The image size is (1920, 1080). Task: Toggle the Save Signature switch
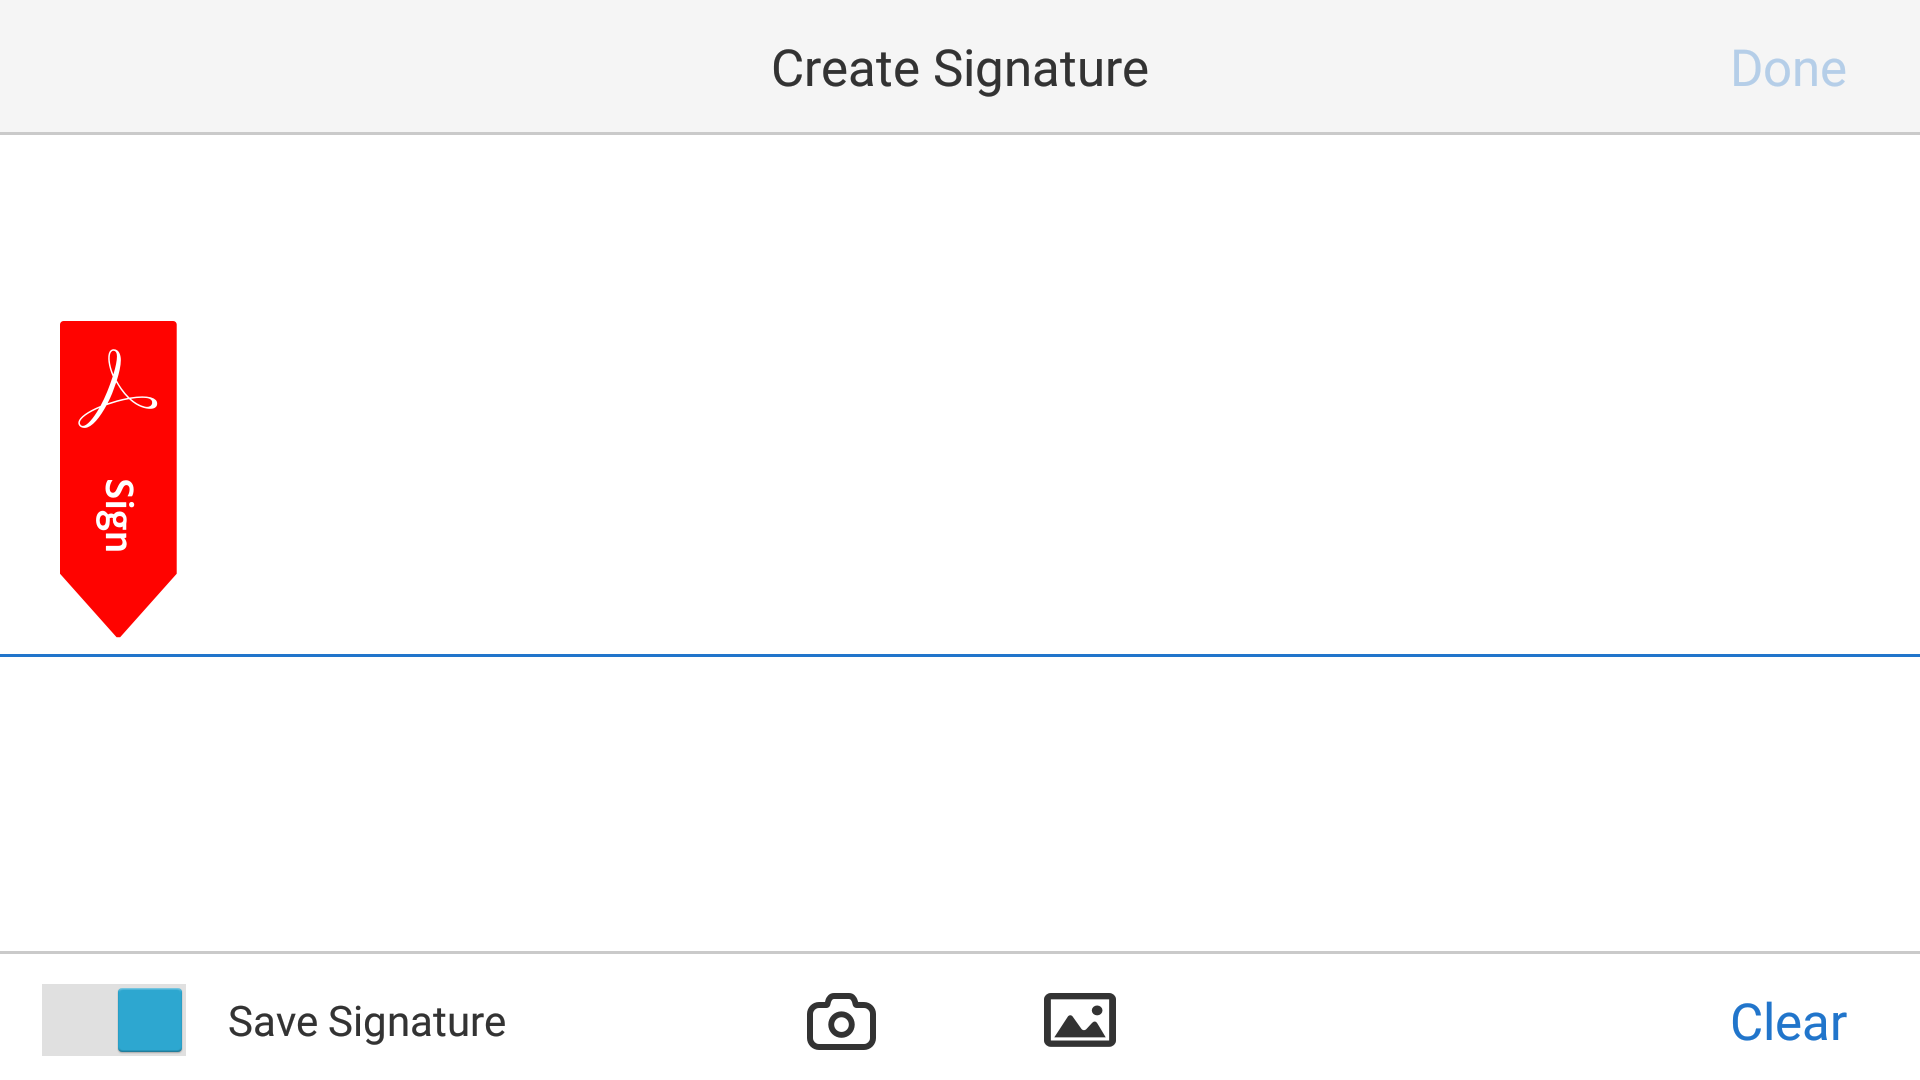click(114, 1020)
